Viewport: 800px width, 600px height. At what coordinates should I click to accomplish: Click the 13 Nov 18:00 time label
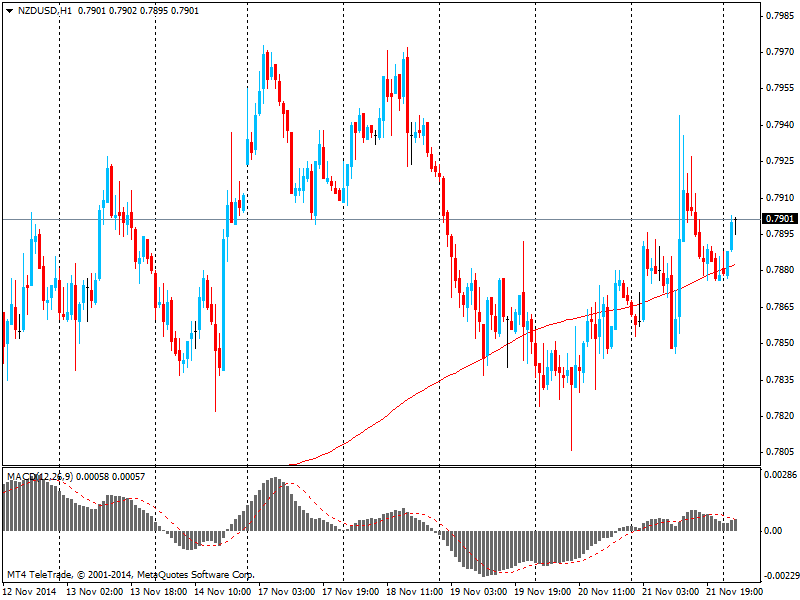pyautogui.click(x=158, y=592)
